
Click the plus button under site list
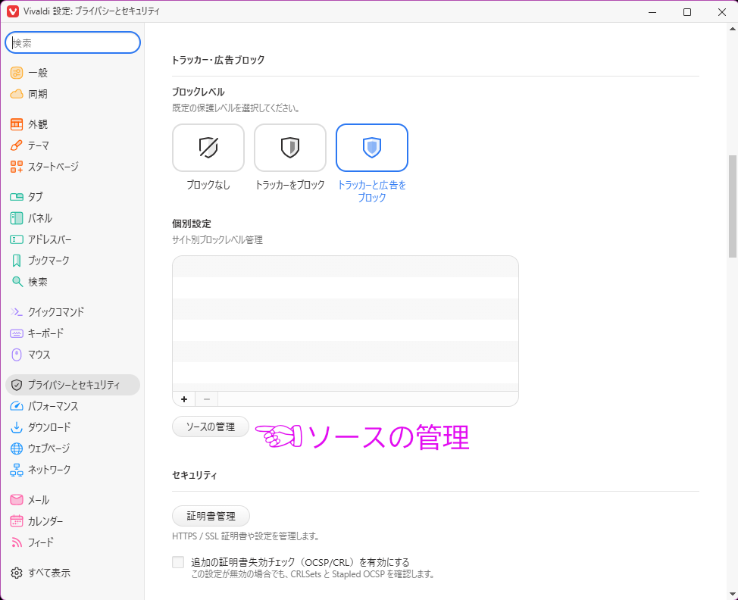(184, 398)
